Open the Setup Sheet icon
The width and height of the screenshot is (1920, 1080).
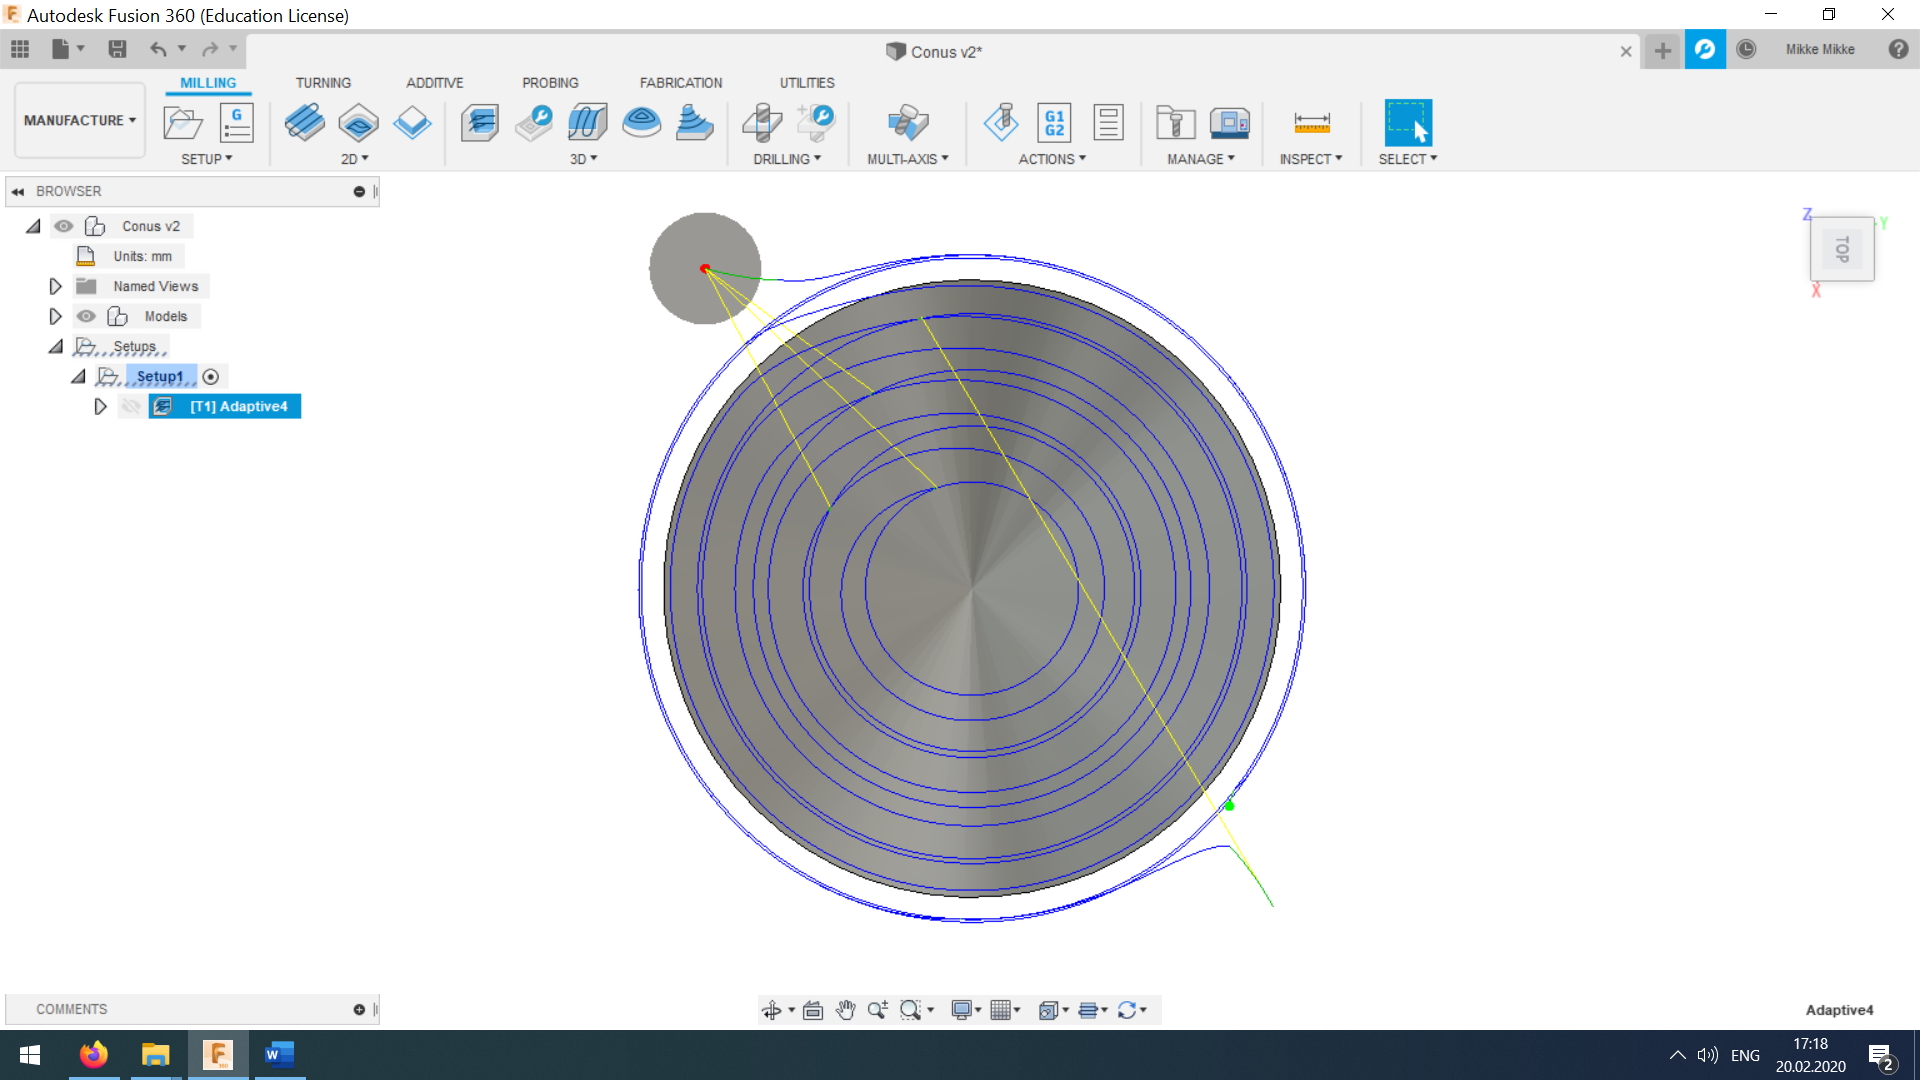pyautogui.click(x=1108, y=123)
